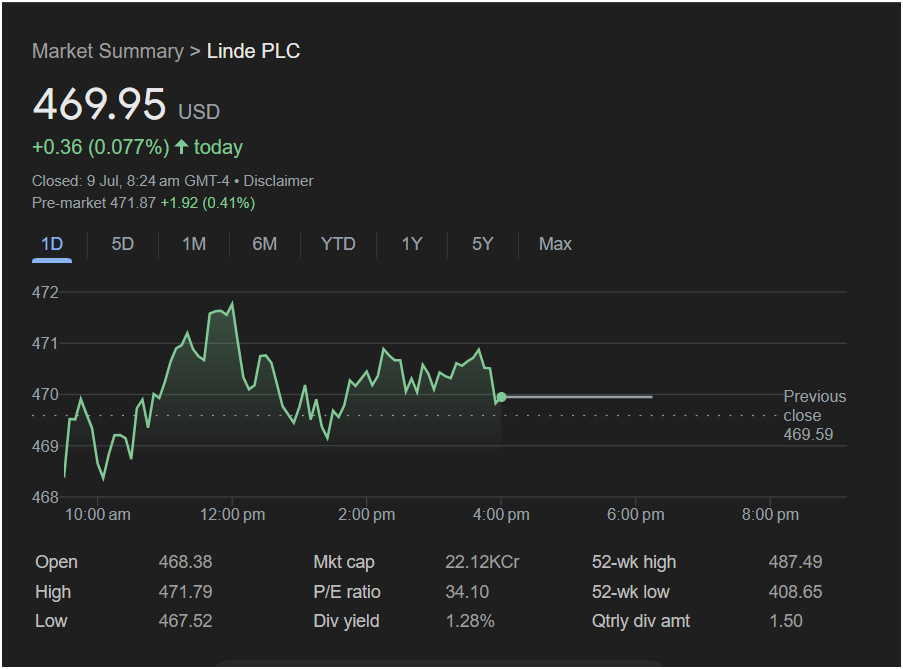Click the grey after-hours line on chart
Image resolution: width=903 pixels, height=669 pixels.
579,397
